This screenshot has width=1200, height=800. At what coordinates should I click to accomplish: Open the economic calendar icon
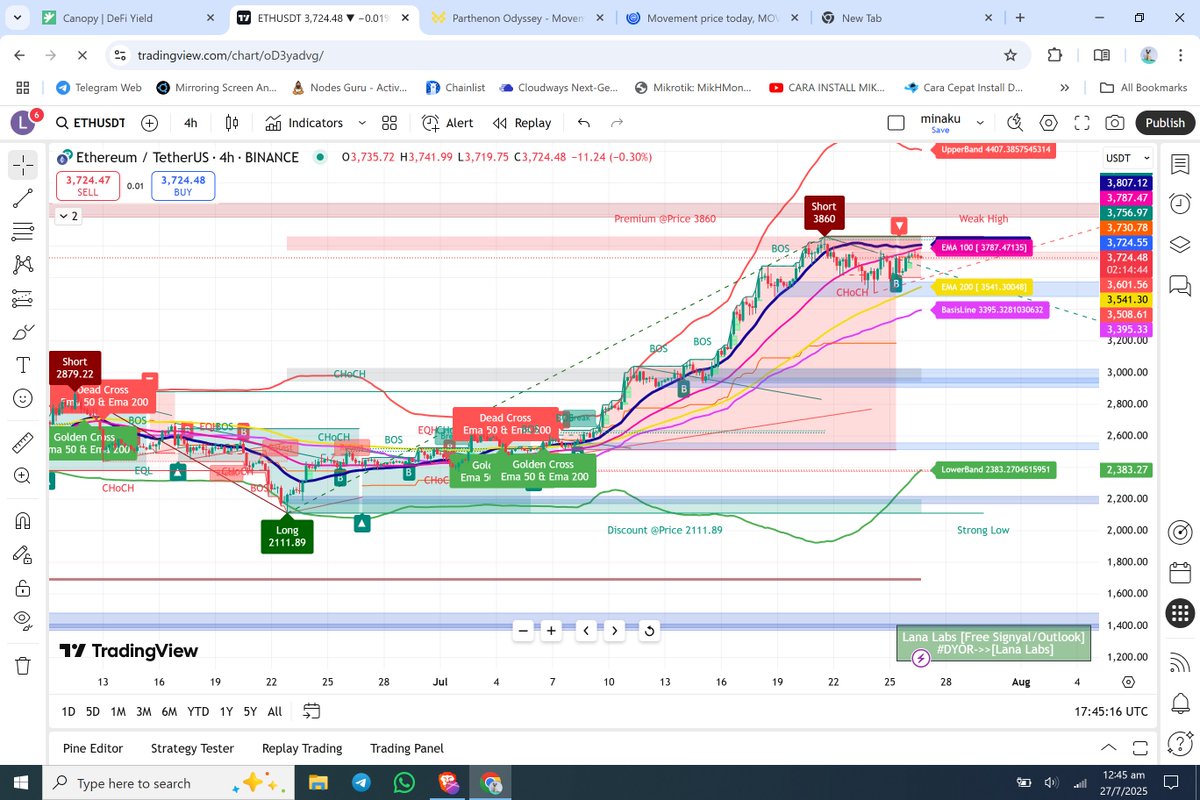[x=1180, y=573]
